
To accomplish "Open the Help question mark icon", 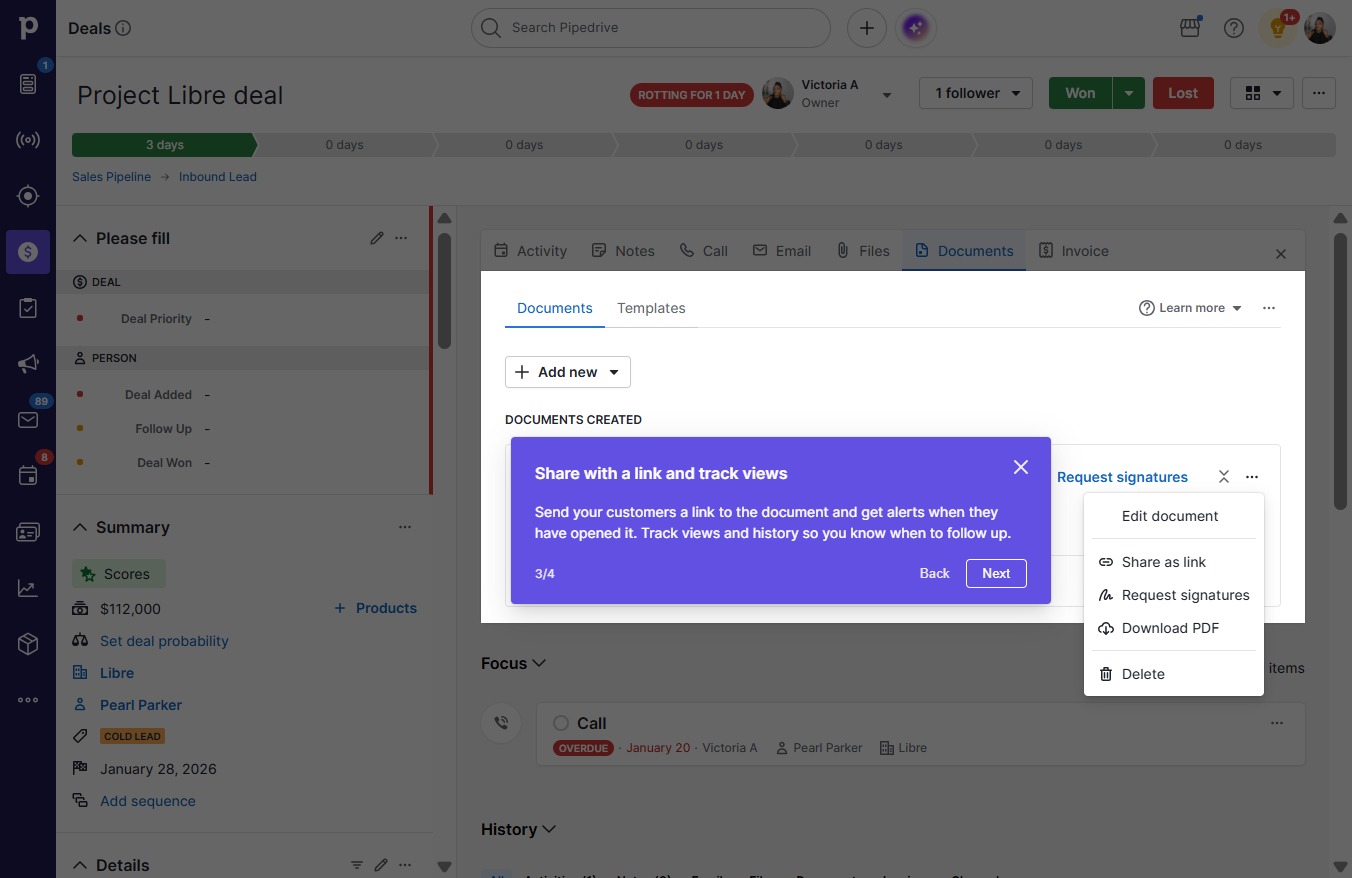I will 1234,28.
